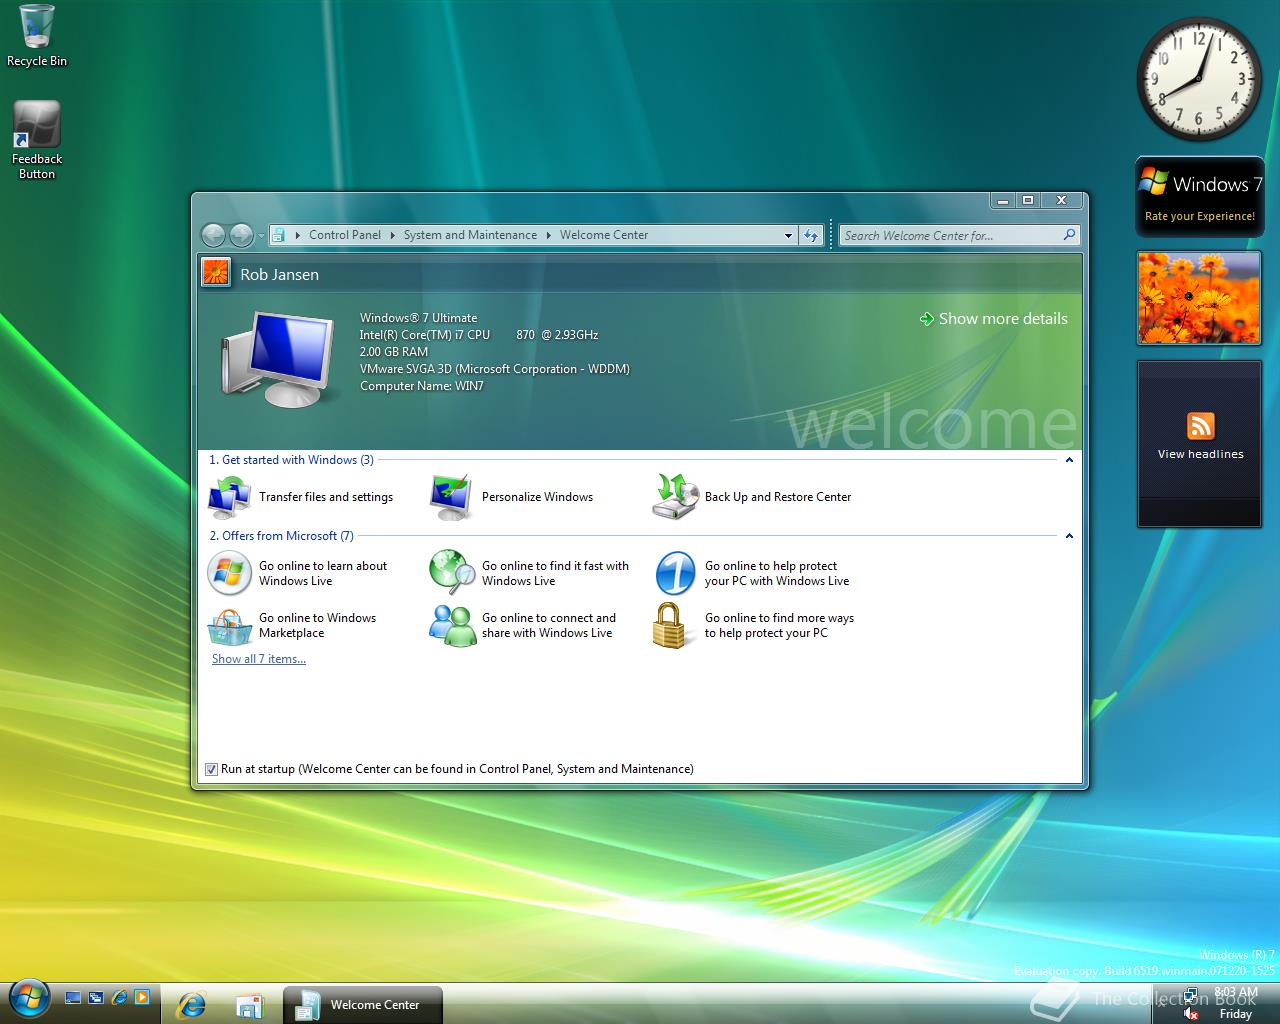Click the user account picture tile
The height and width of the screenshot is (1024, 1280).
coord(216,272)
